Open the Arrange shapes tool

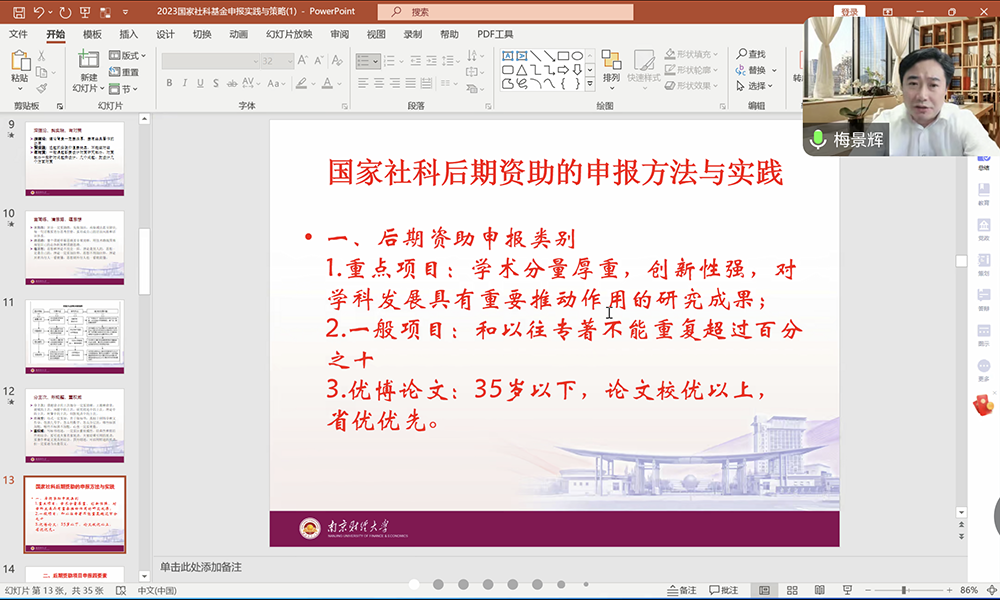pyautogui.click(x=612, y=66)
